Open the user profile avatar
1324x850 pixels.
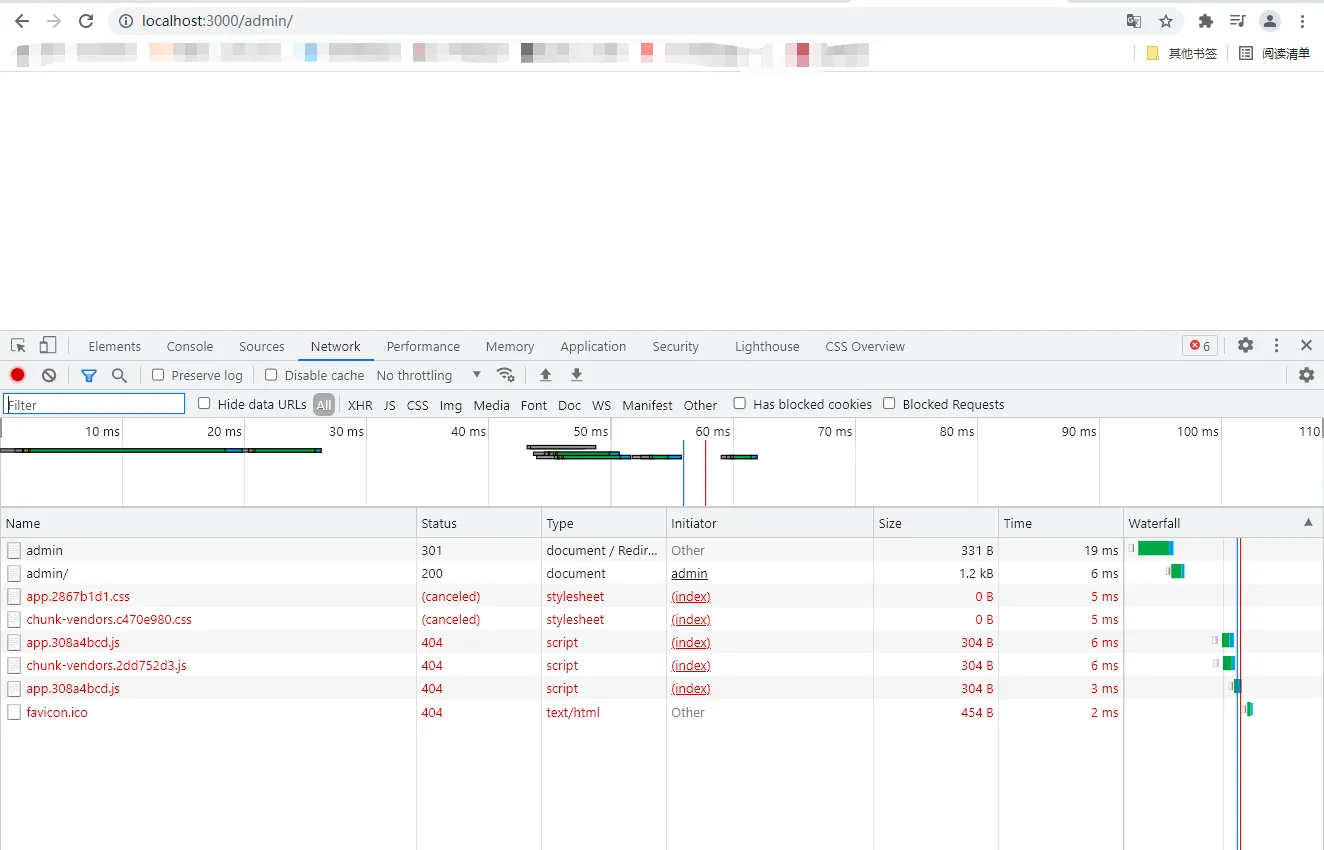[1270, 21]
